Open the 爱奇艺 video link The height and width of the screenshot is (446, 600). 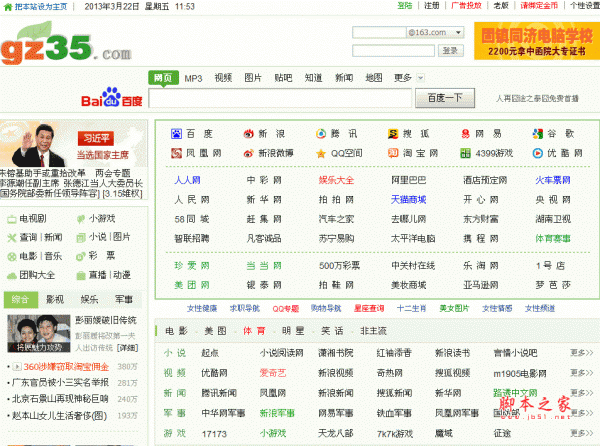click(x=273, y=373)
